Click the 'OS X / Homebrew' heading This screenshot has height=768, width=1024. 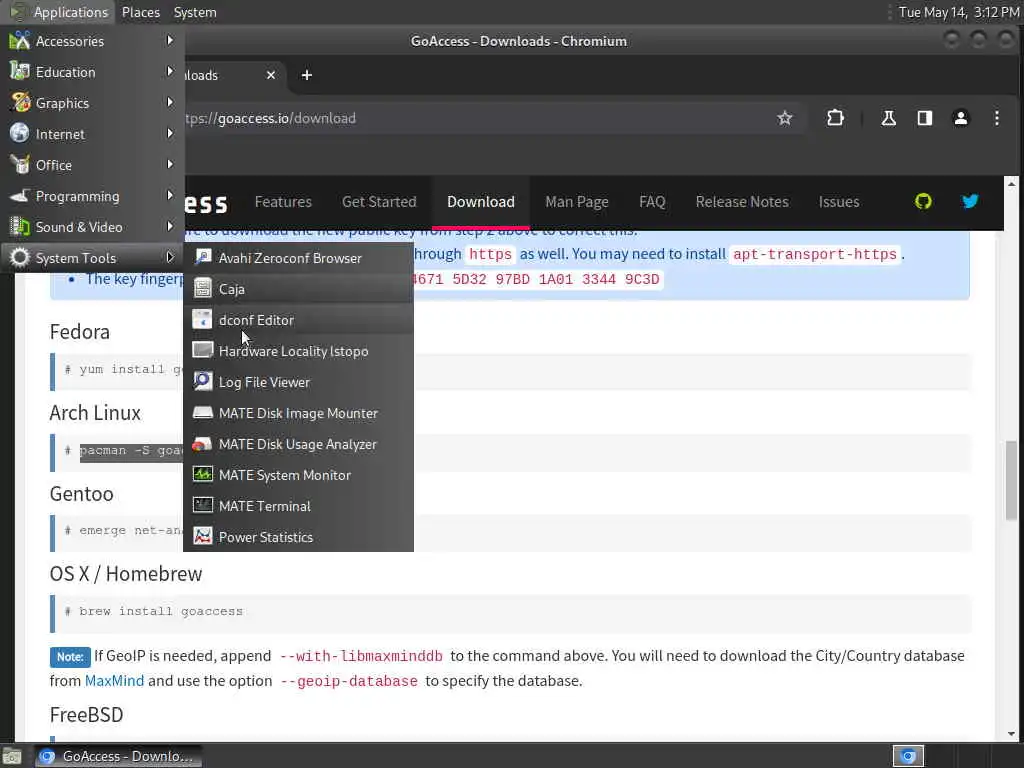point(126,574)
